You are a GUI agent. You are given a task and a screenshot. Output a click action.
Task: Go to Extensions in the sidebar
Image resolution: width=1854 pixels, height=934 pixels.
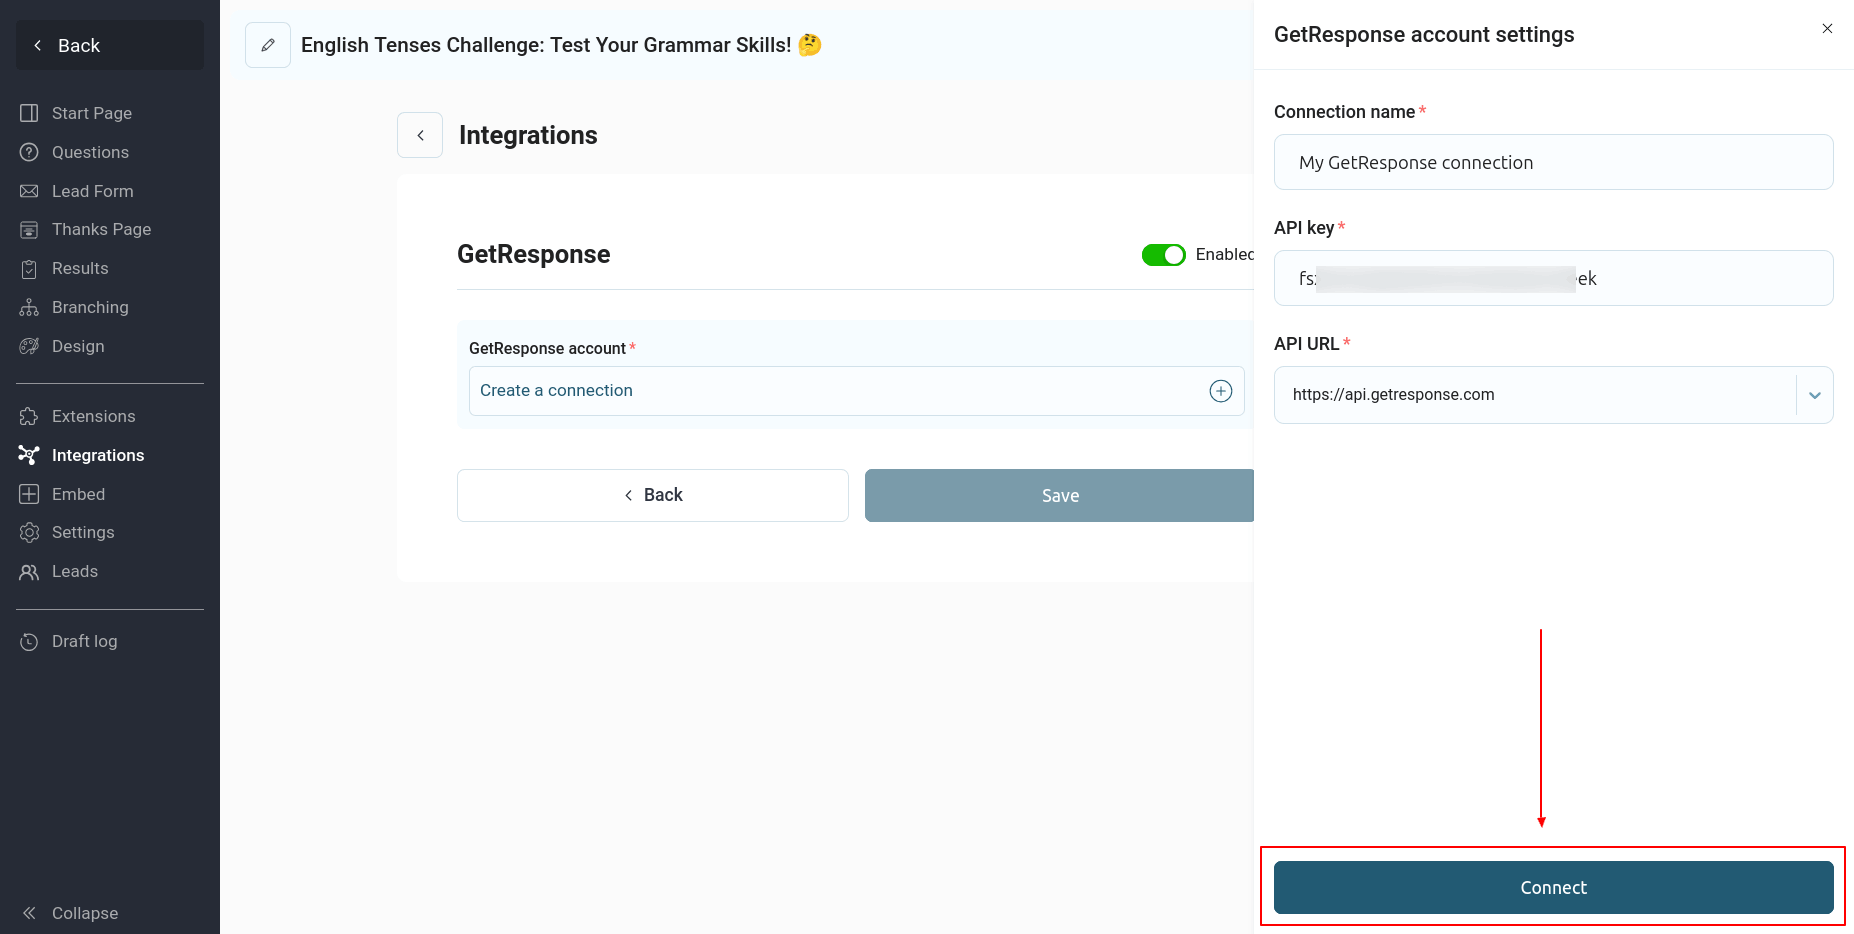click(93, 416)
